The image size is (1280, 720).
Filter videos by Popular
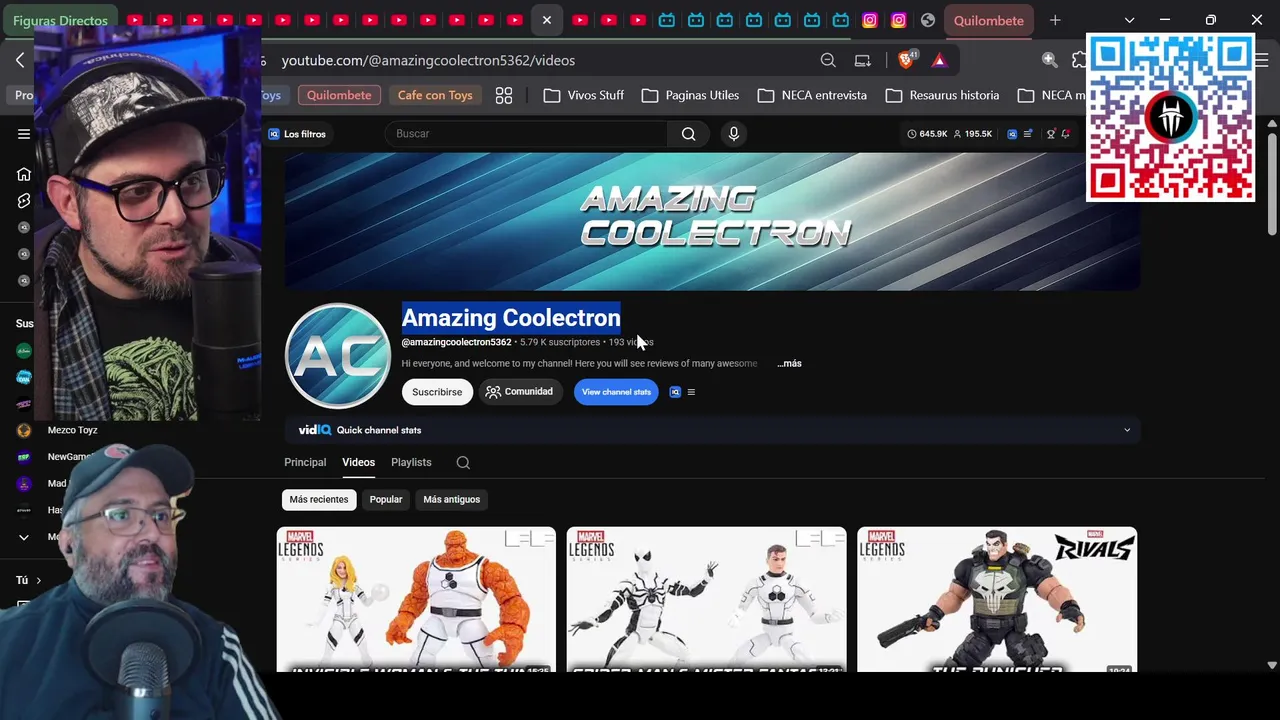point(386,499)
